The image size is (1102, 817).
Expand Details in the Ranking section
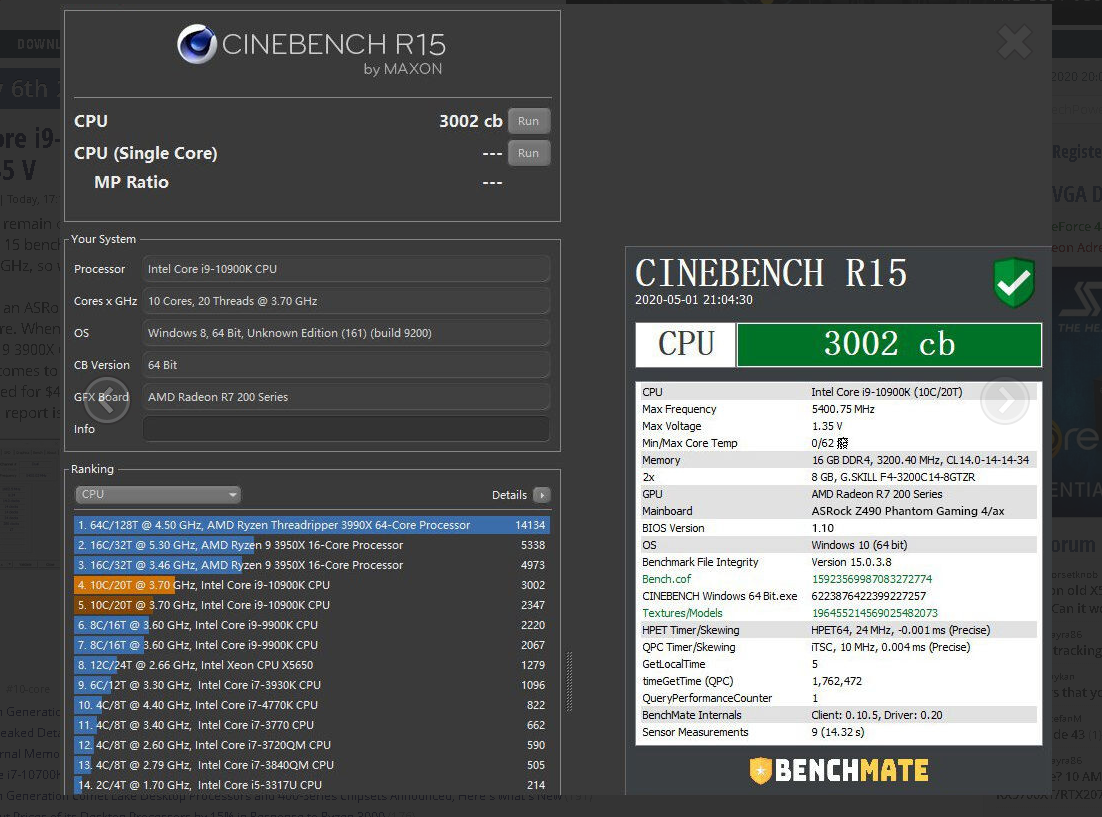click(x=540, y=494)
